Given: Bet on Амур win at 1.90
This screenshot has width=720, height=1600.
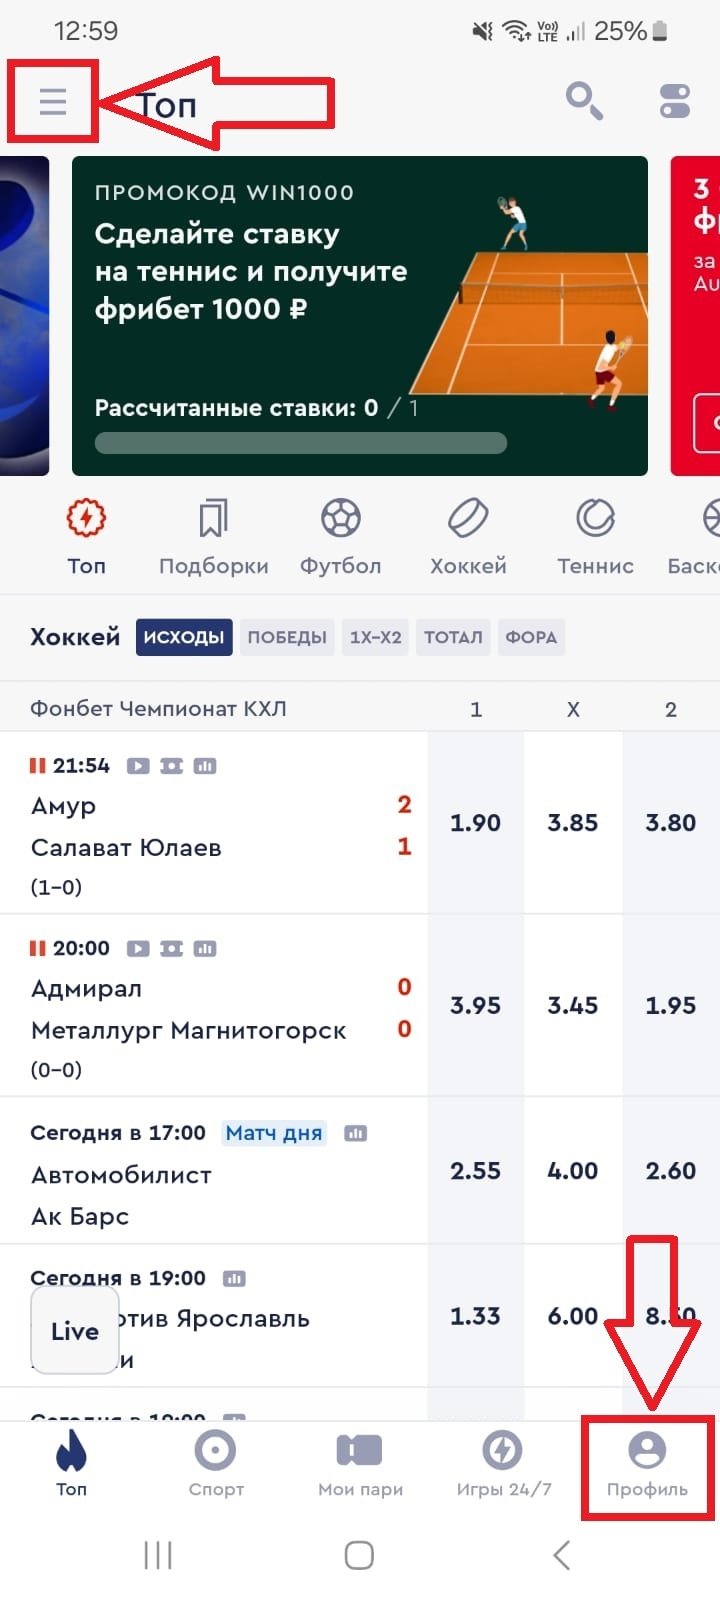Looking at the screenshot, I should point(475,823).
